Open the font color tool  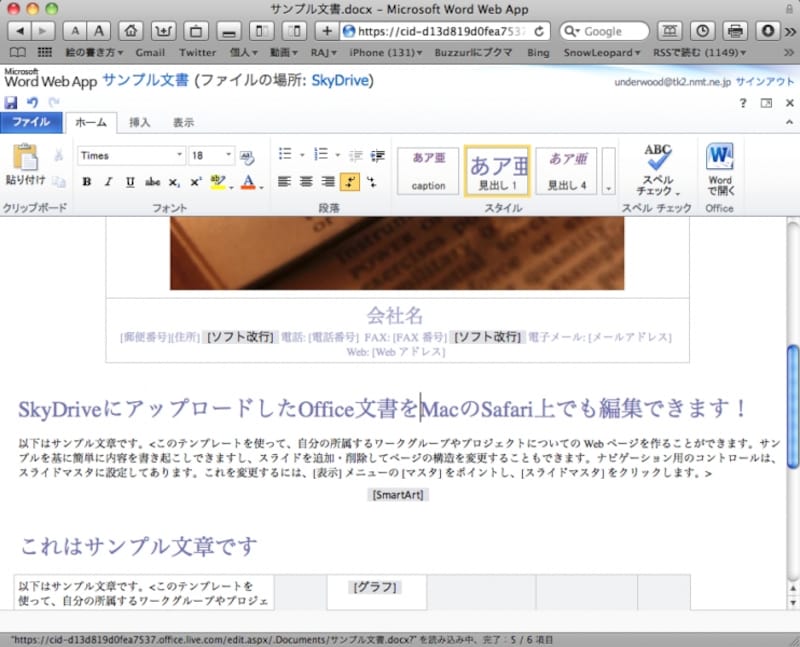point(249,182)
